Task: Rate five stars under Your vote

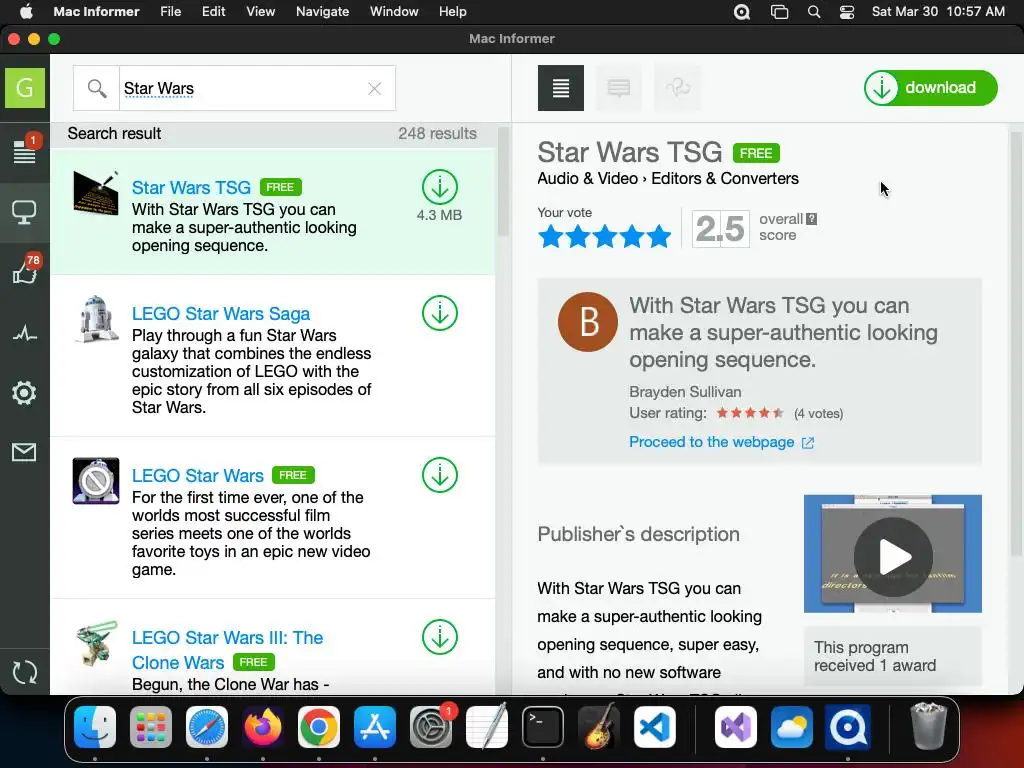Action: [658, 236]
